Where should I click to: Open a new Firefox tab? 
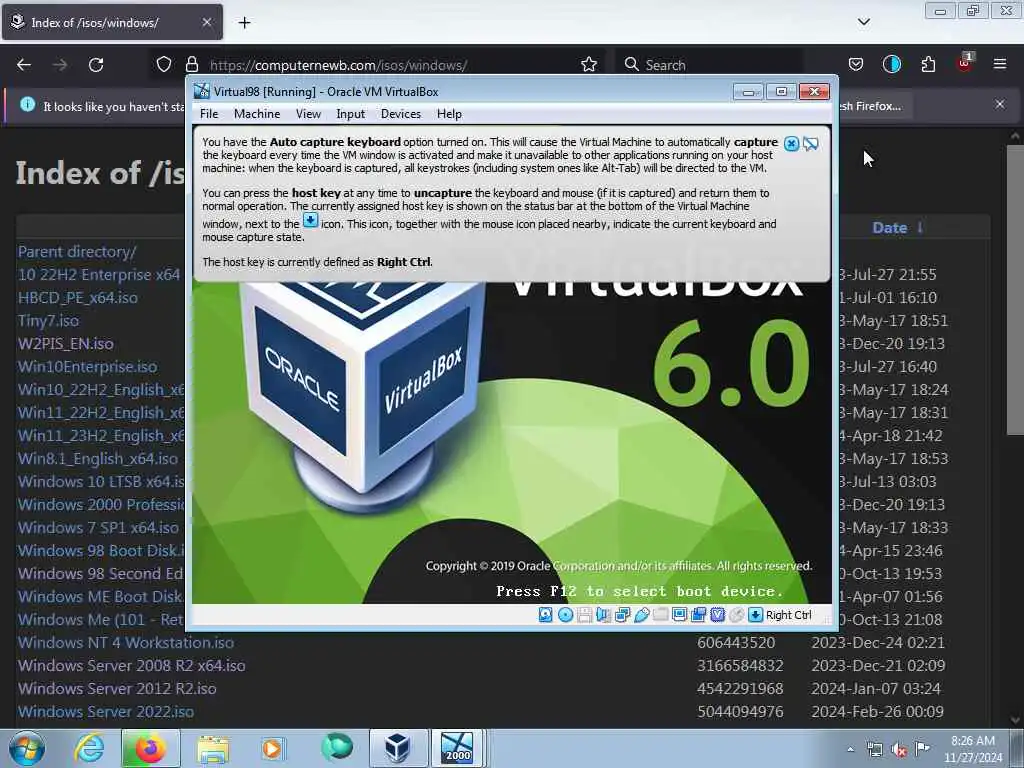244,23
